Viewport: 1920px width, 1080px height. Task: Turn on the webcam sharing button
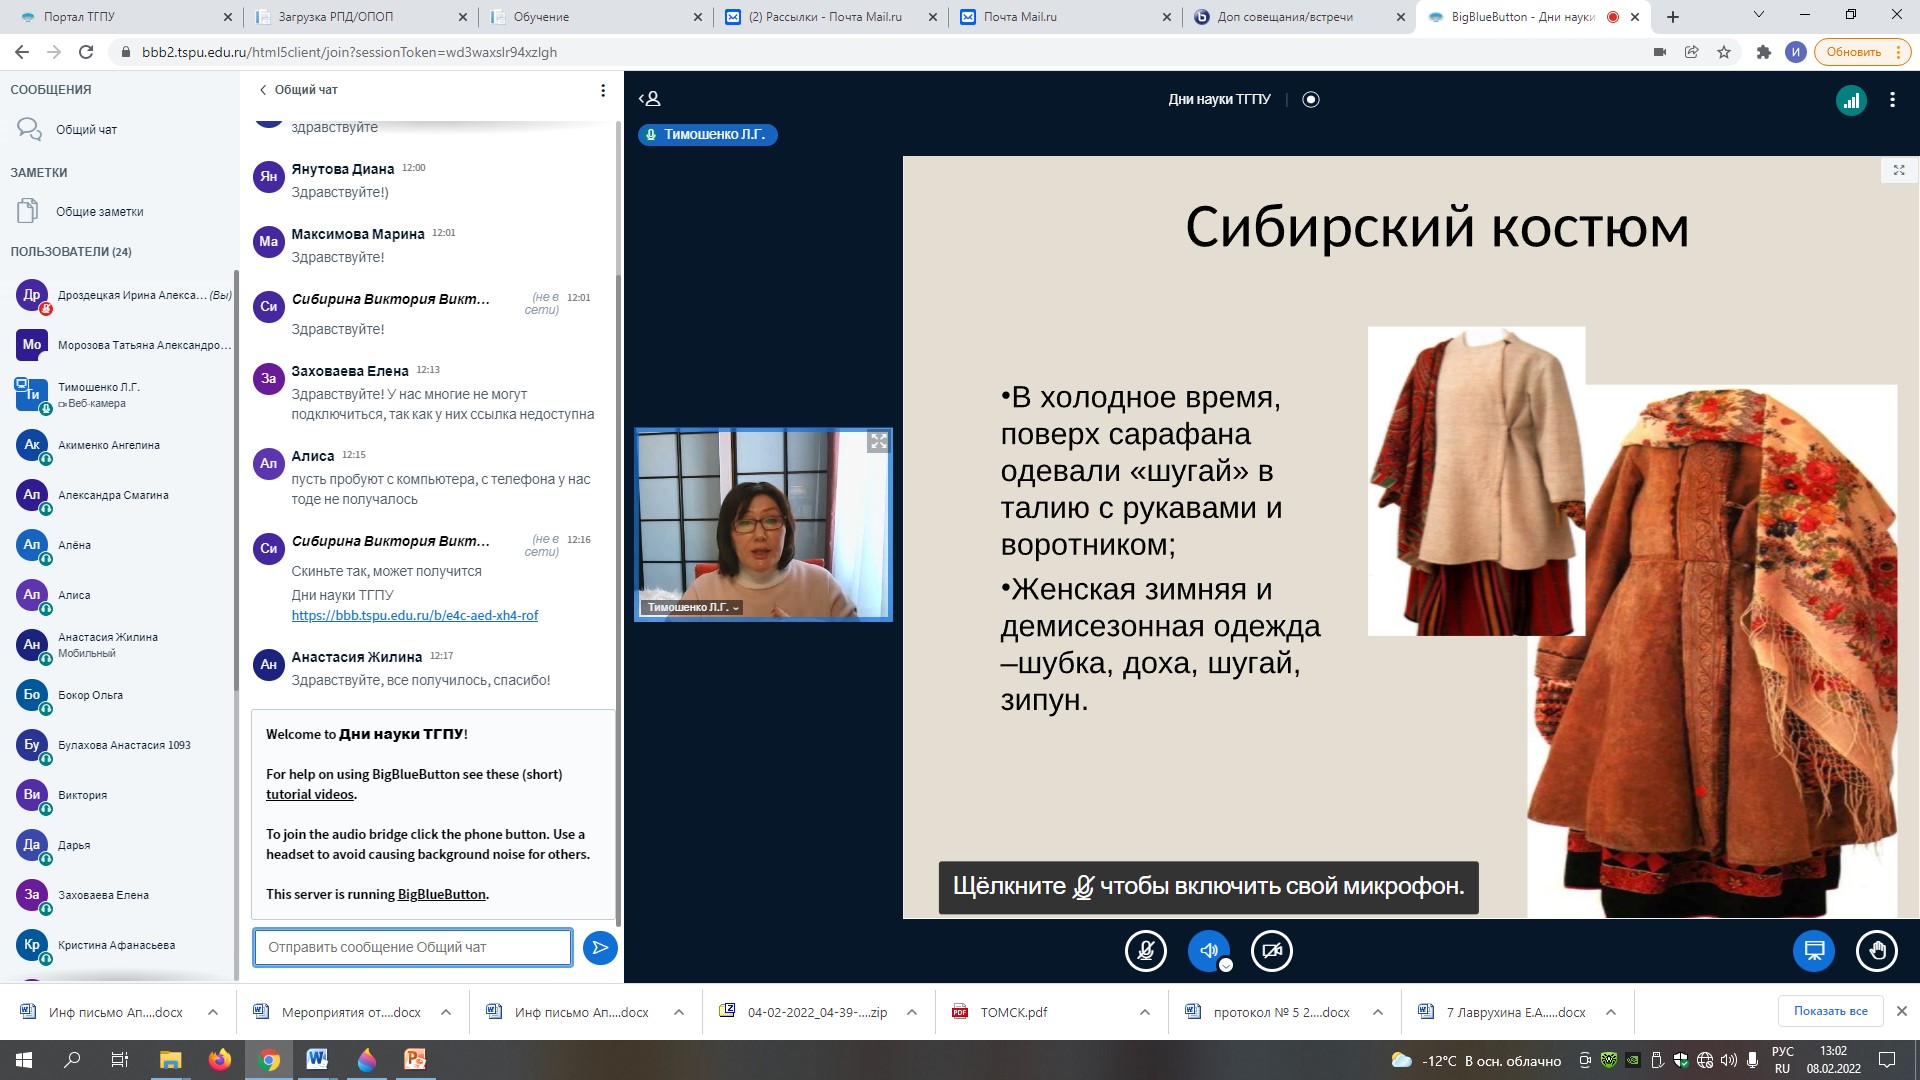point(1272,950)
